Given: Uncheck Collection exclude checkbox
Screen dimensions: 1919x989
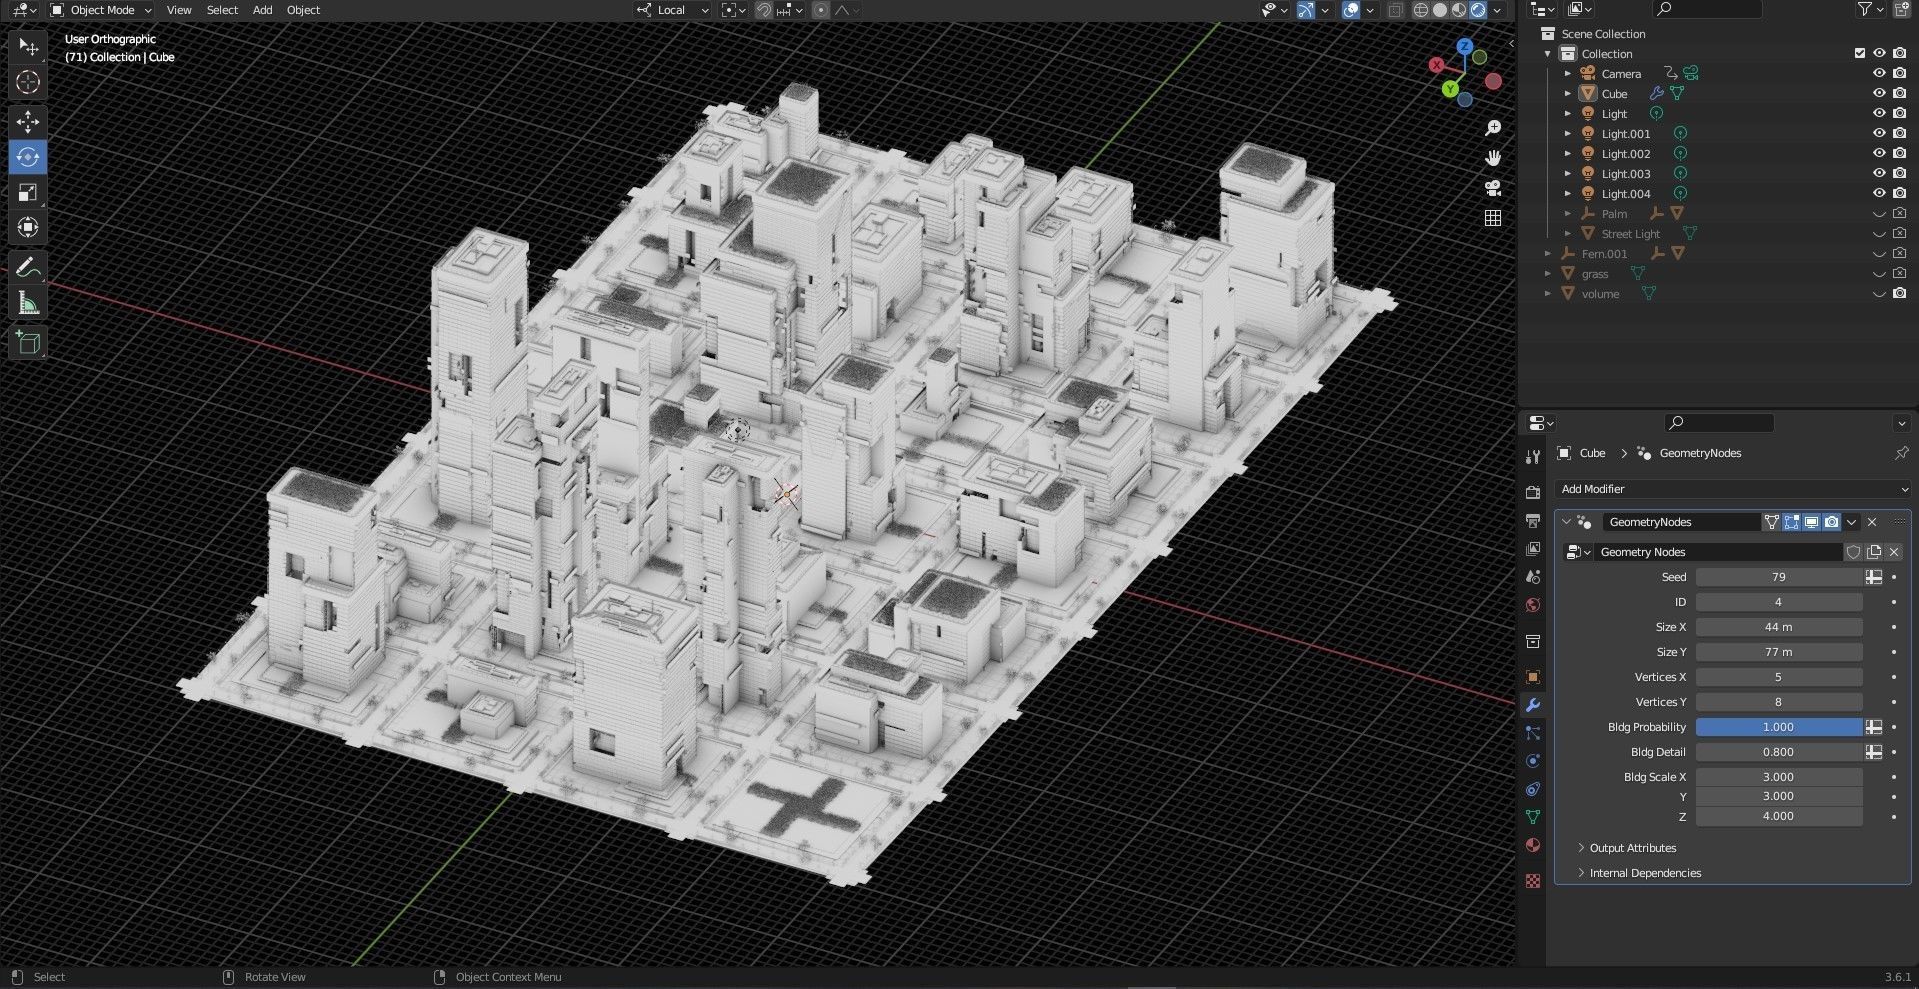Looking at the screenshot, I should (1860, 53).
